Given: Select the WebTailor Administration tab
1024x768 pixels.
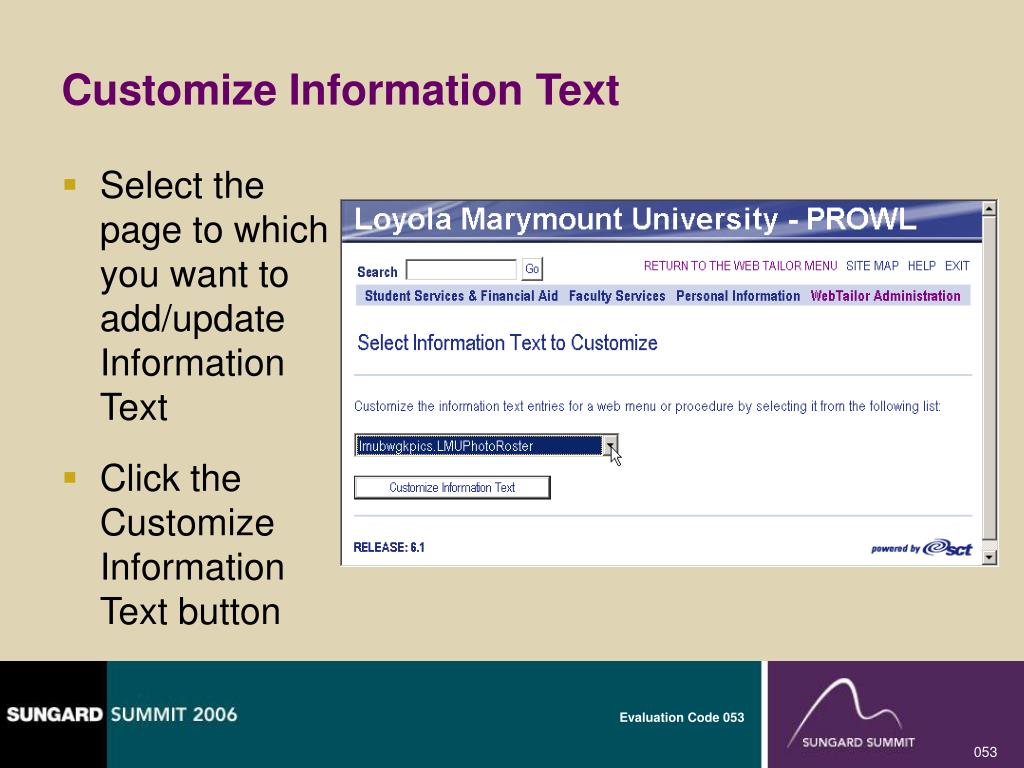Looking at the screenshot, I should pyautogui.click(x=885, y=296).
